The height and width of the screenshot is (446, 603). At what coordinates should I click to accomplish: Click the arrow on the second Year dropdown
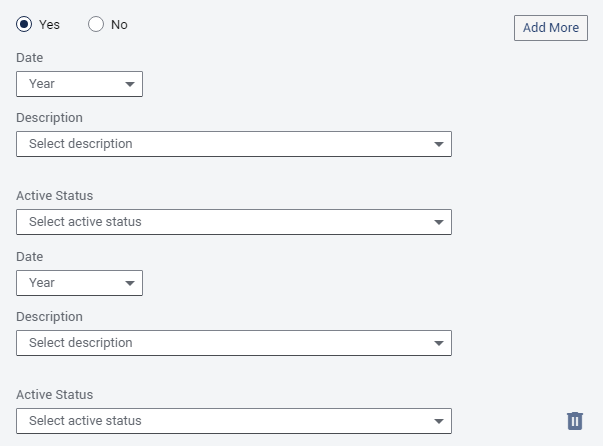point(130,284)
